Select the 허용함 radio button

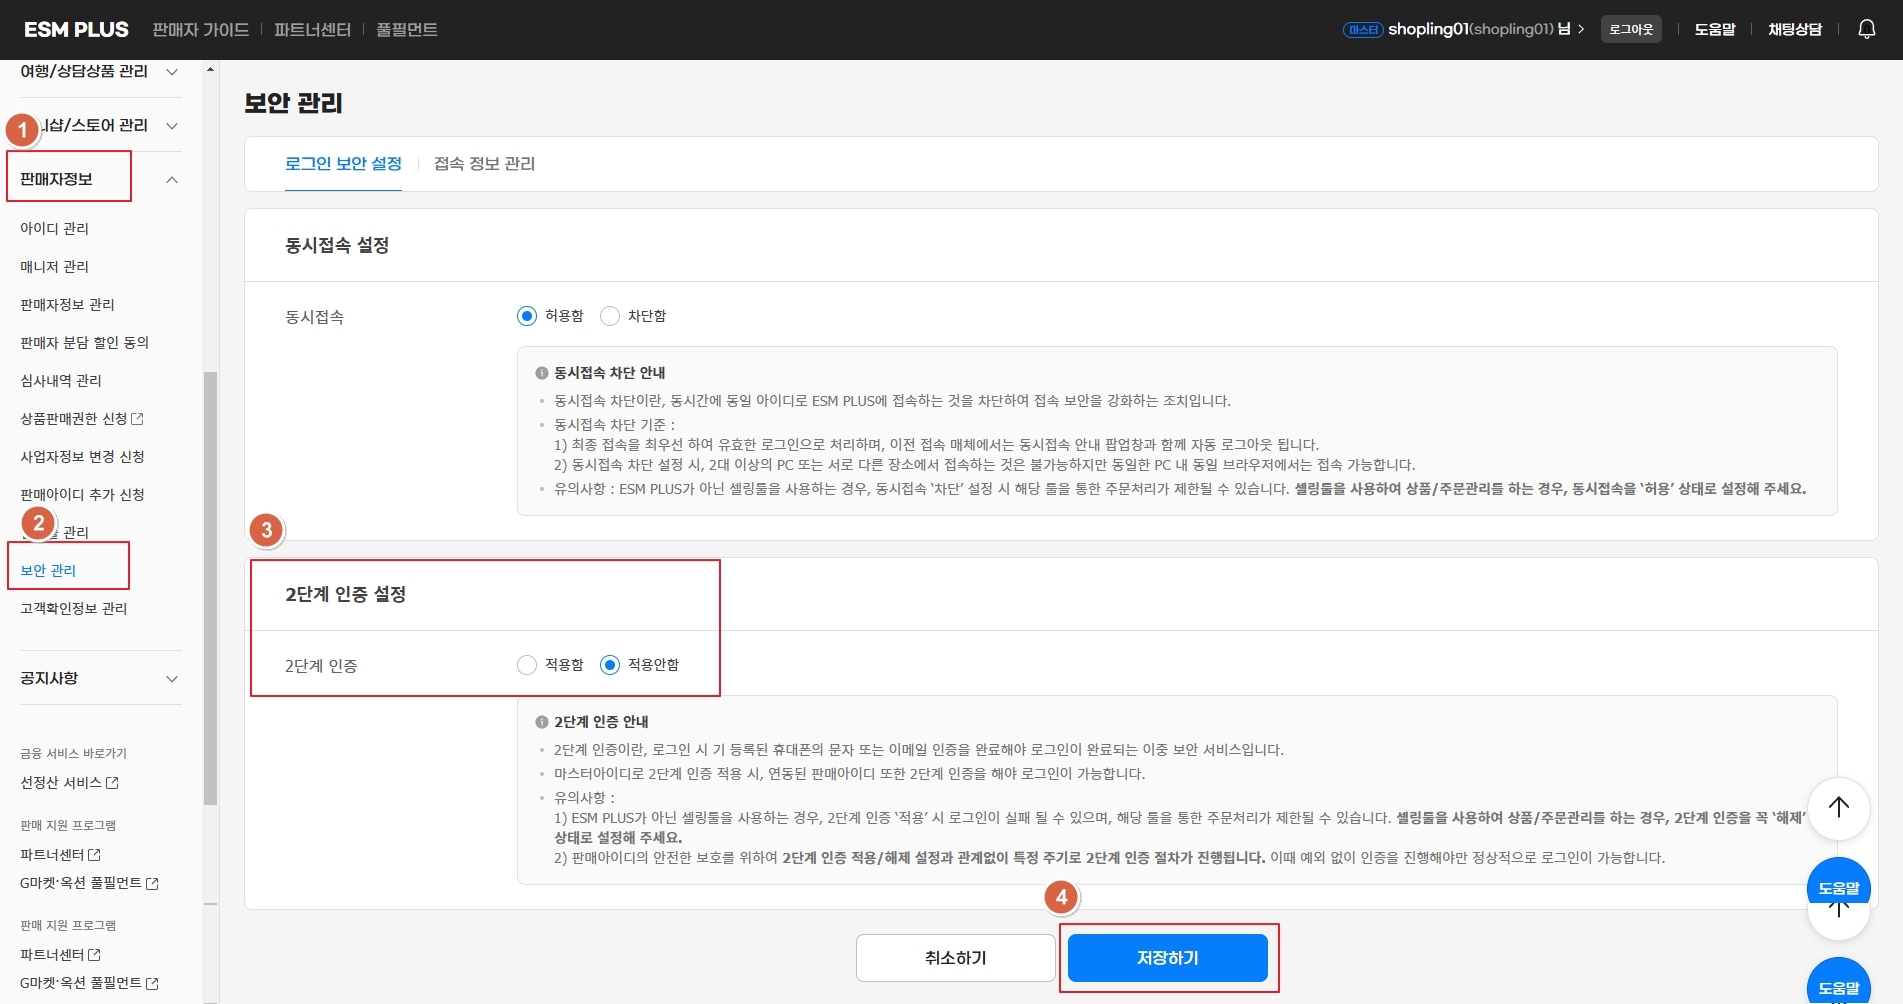coord(527,315)
